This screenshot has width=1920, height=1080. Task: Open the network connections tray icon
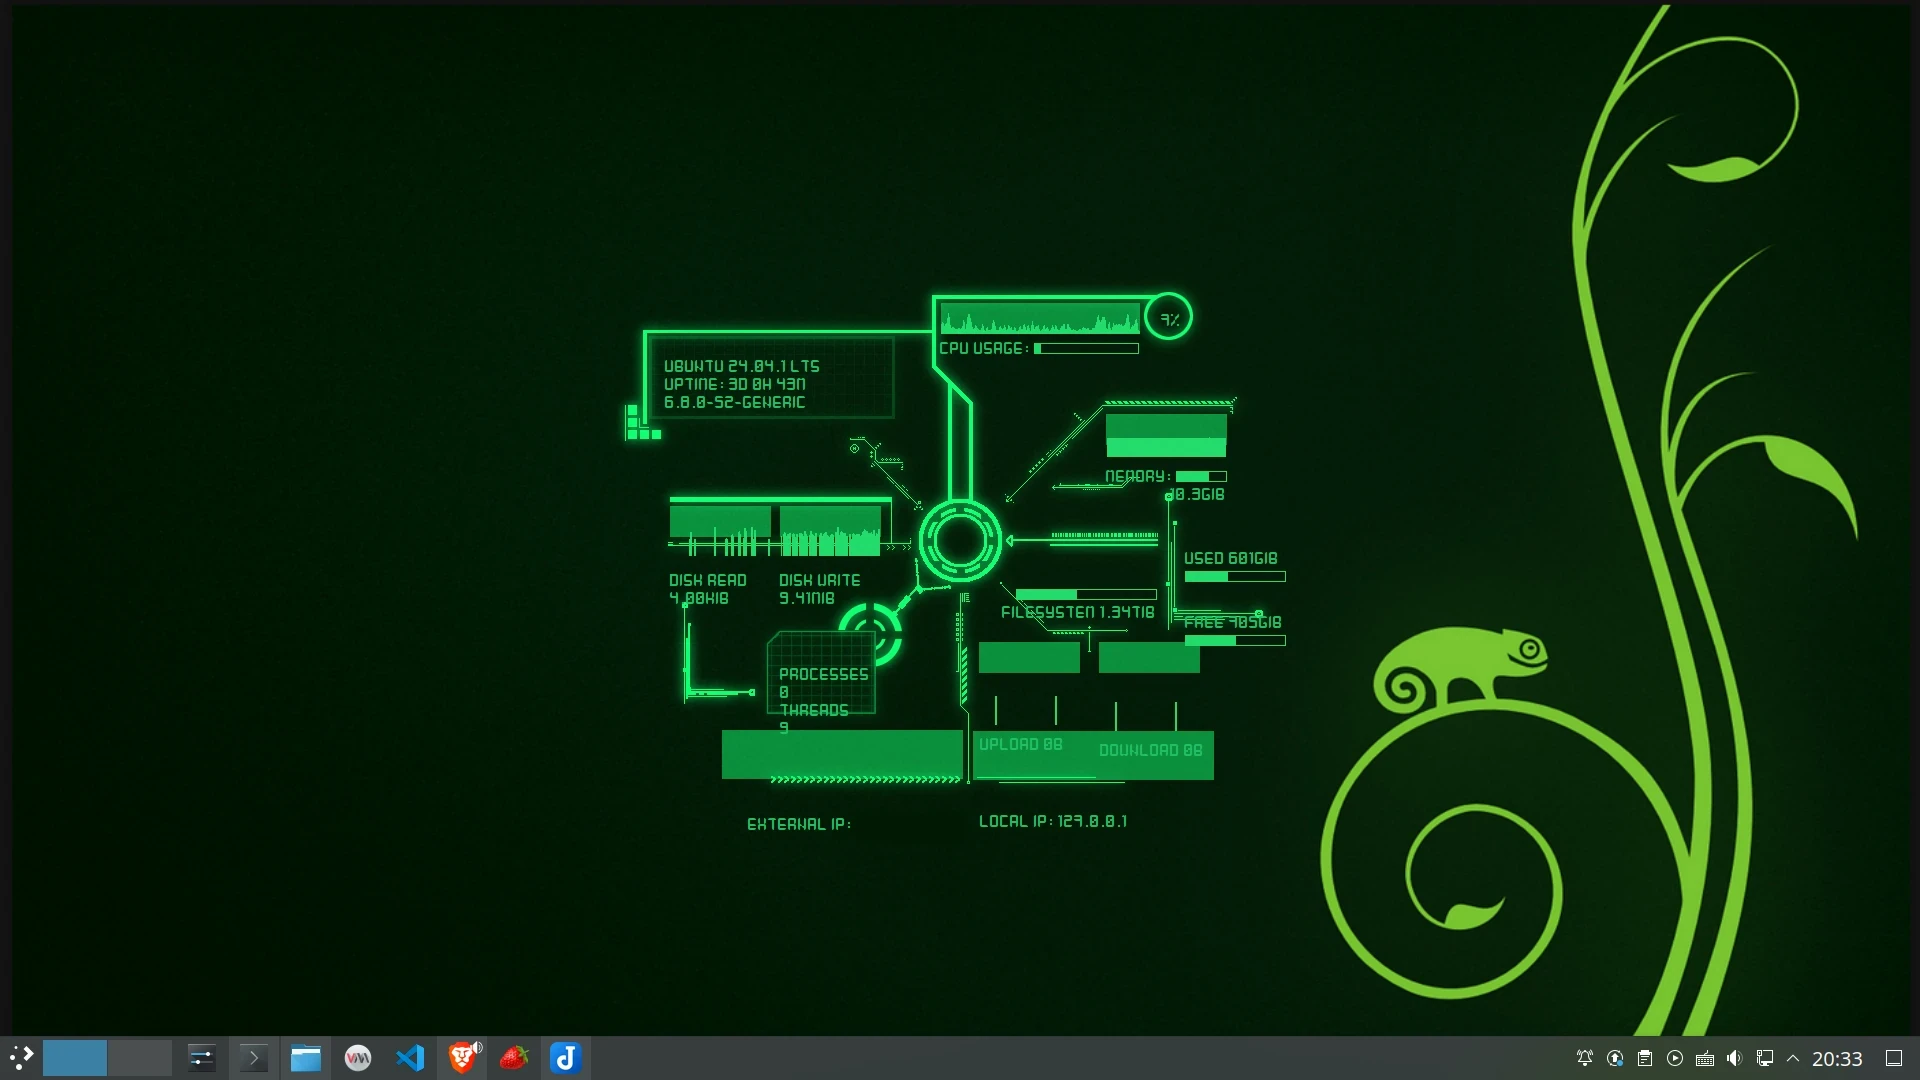pos(1765,1058)
